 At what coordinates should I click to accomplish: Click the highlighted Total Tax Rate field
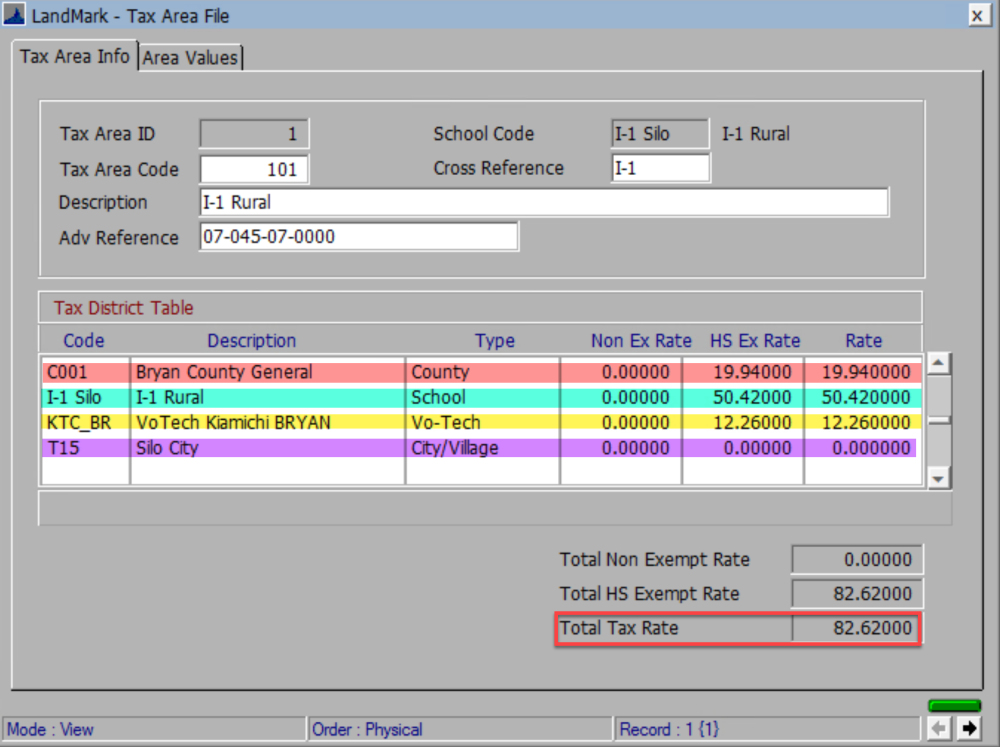click(x=857, y=628)
